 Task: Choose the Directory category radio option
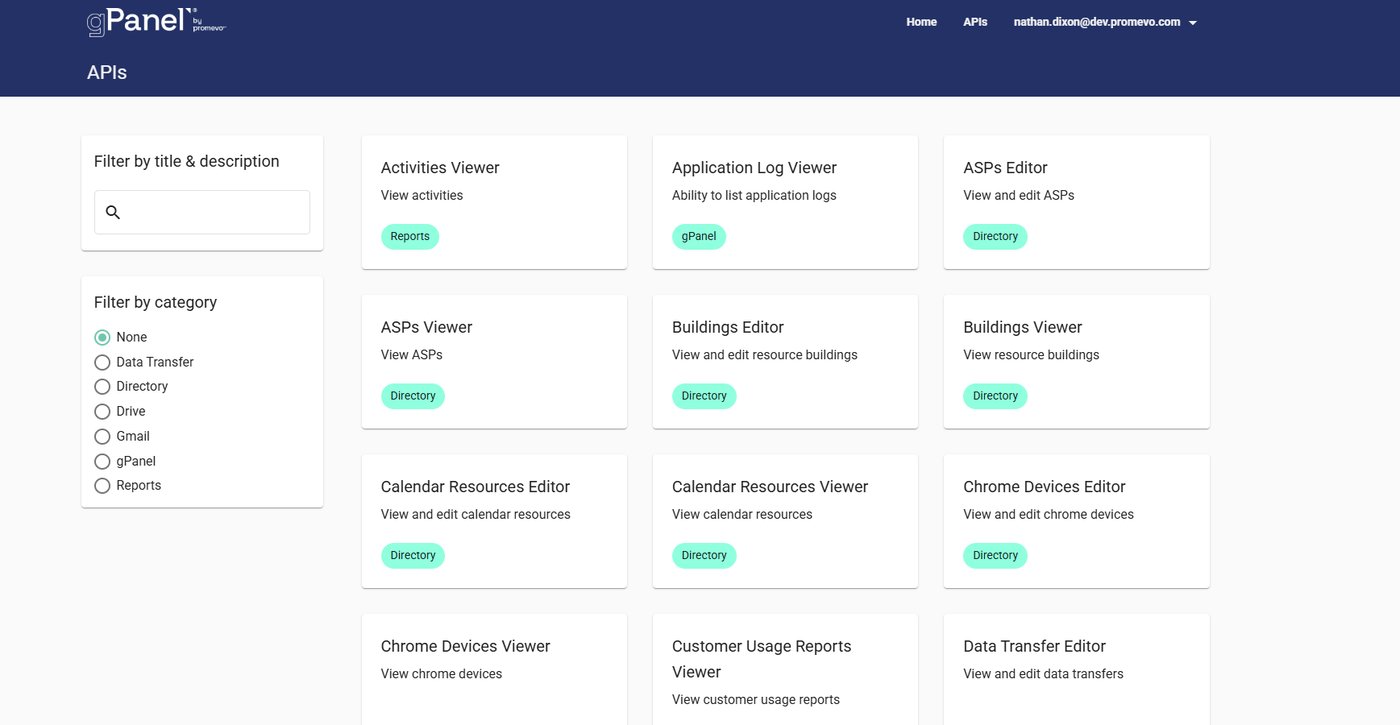click(x=102, y=386)
